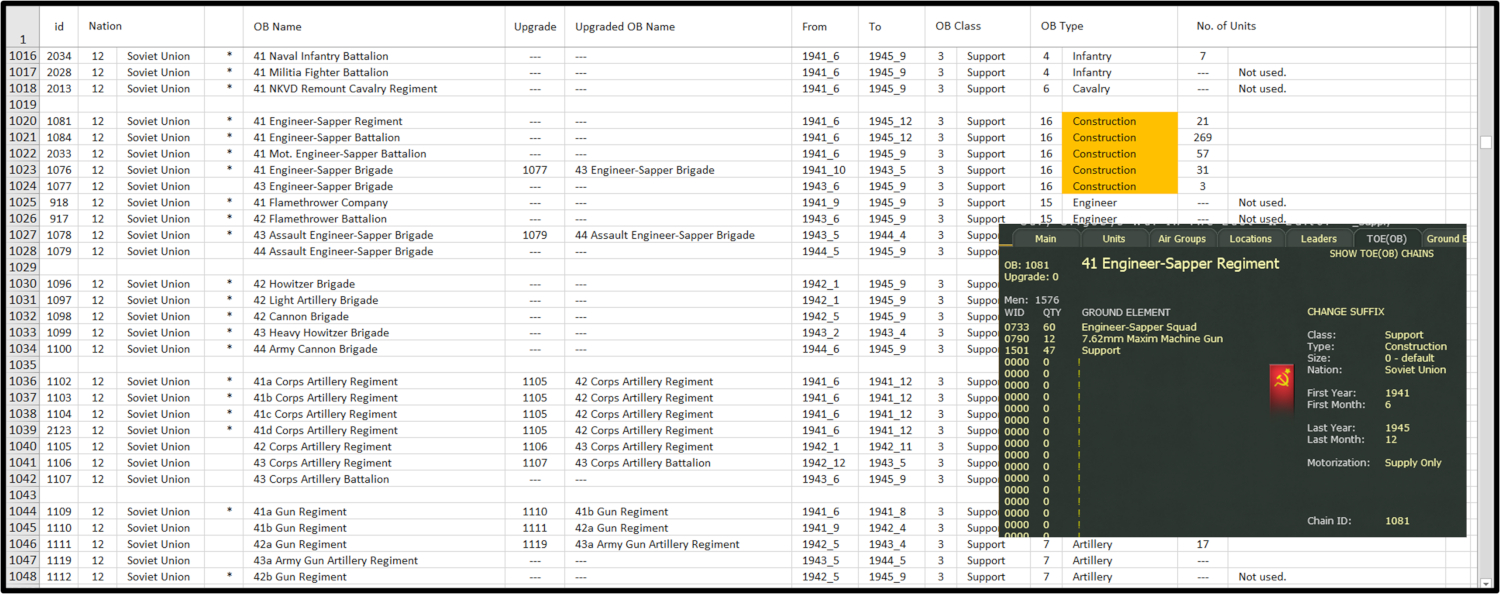Viewport: 1500px width, 594px height.
Task: Click the id cell 918
Action: (59, 203)
